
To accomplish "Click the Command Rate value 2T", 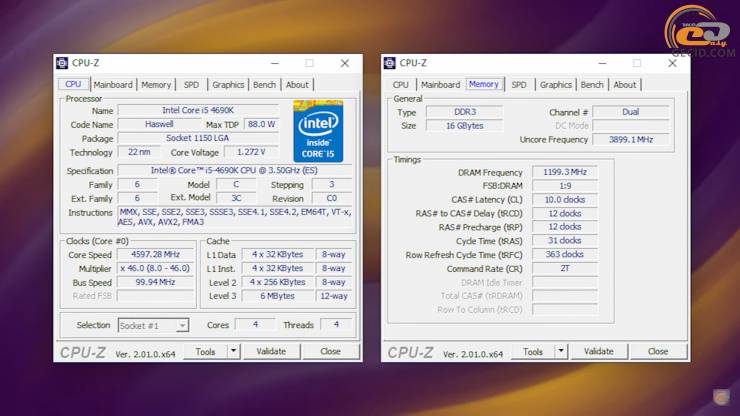I will (x=565, y=268).
